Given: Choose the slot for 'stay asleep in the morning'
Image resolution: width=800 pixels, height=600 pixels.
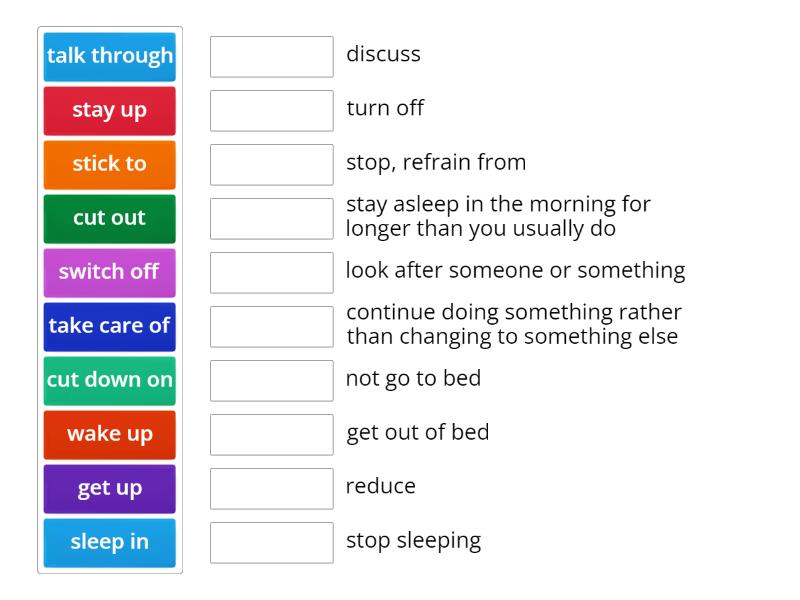Looking at the screenshot, I should click(x=272, y=218).
